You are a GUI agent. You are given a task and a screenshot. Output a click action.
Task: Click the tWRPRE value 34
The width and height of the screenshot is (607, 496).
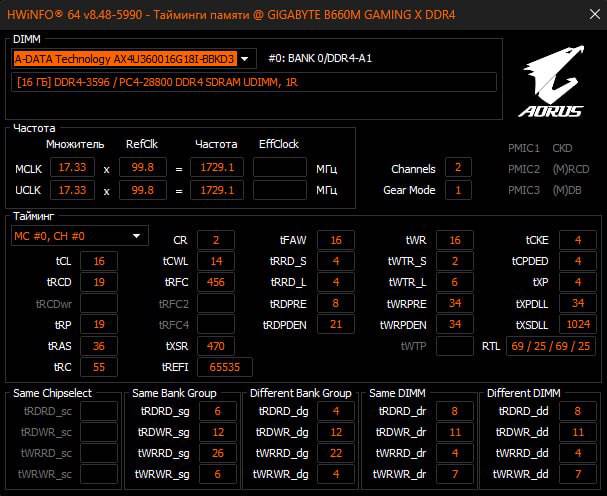pyautogui.click(x=455, y=303)
